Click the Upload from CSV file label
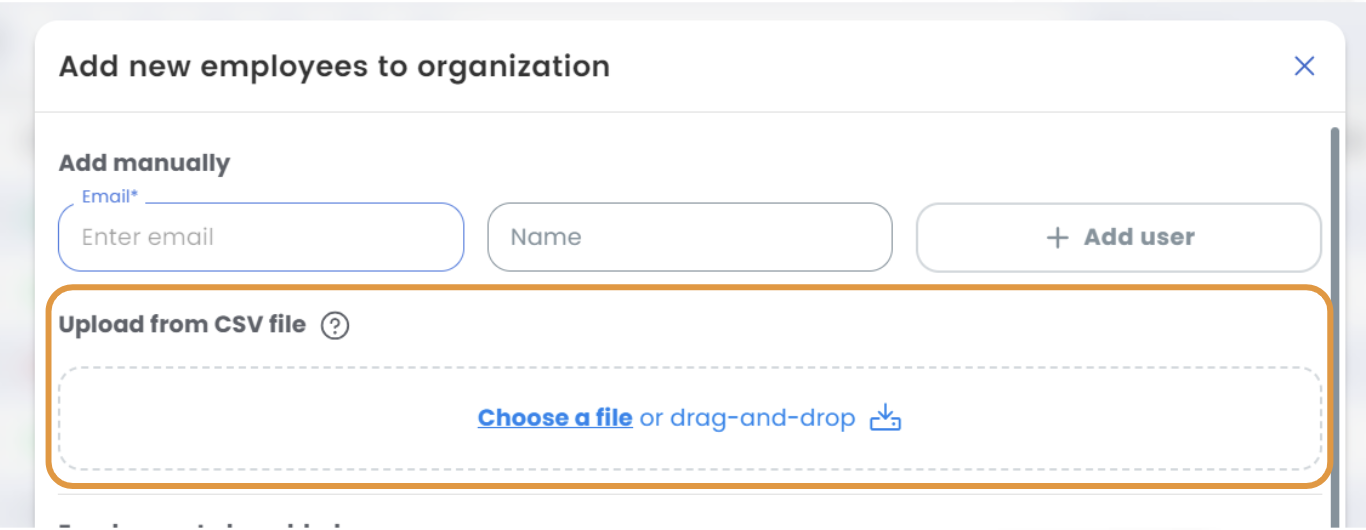Image resolution: width=1366 pixels, height=530 pixels. [182, 325]
